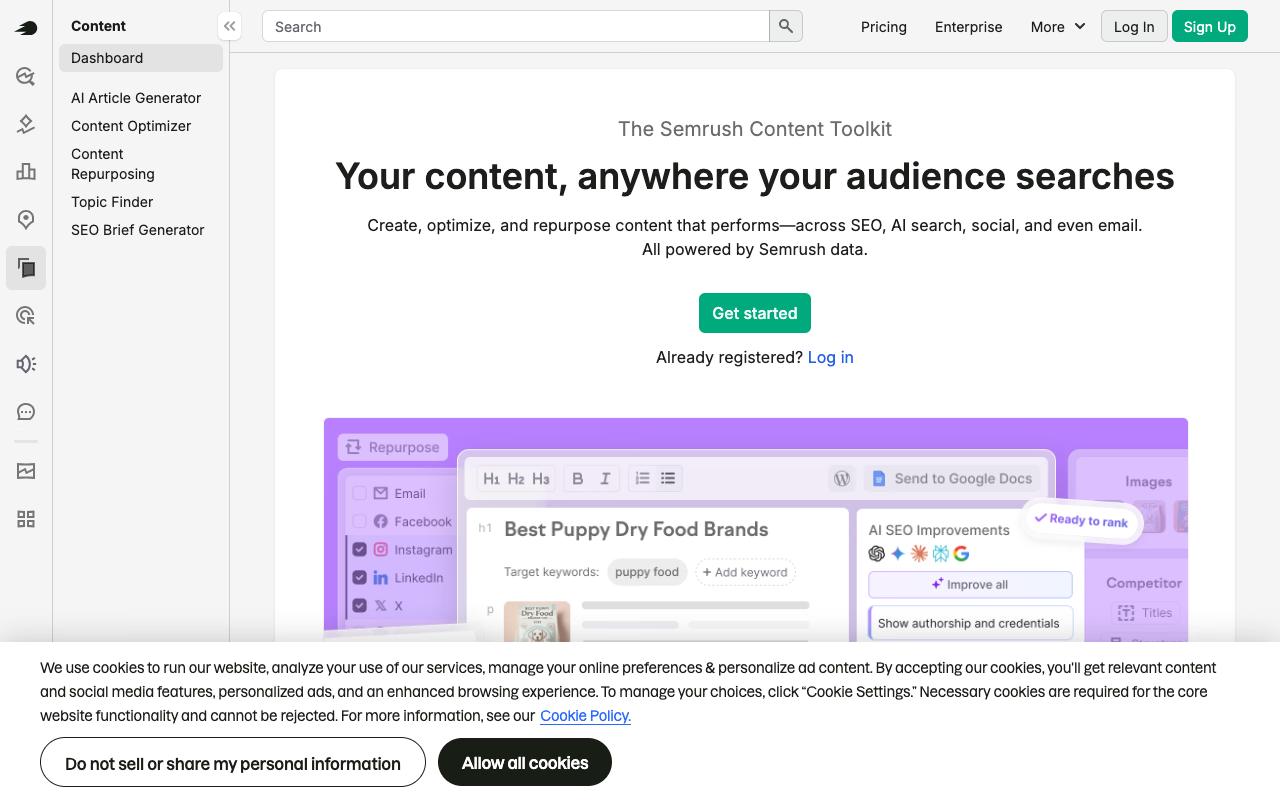The height and width of the screenshot is (800, 1280).
Task: Toggle the Instagram checkbox in preview
Action: pyautogui.click(x=359, y=549)
